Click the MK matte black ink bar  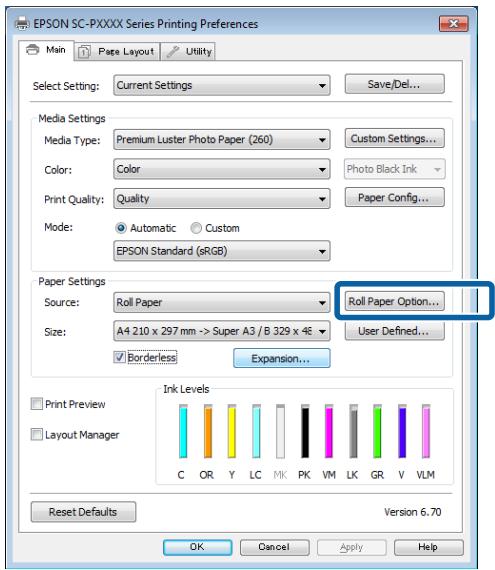tap(280, 431)
